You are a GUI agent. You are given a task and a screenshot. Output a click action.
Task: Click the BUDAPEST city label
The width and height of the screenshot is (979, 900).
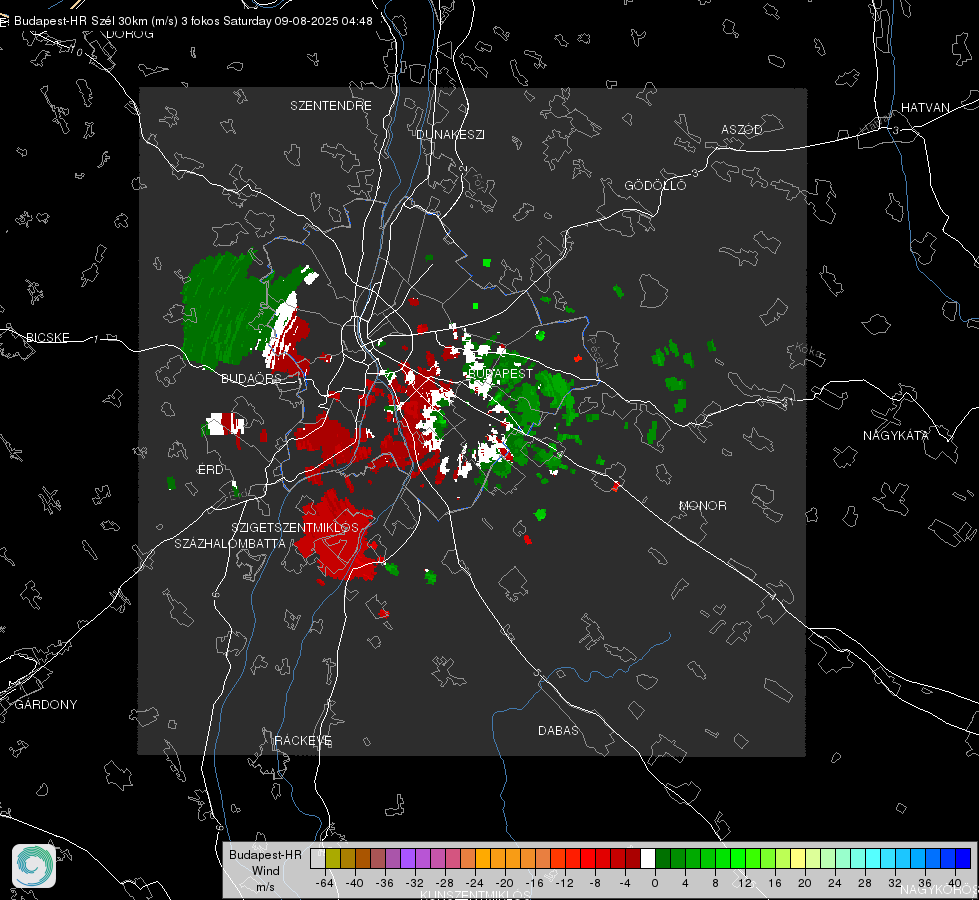(500, 373)
